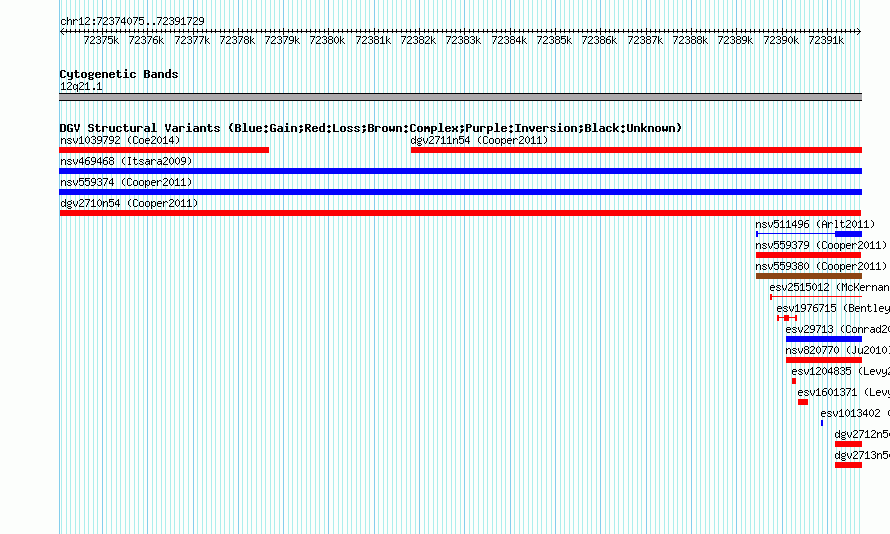Viewport: 890px width, 534px height.
Task: Click the Cytogenetic Bands track title
Action: [x=119, y=74]
